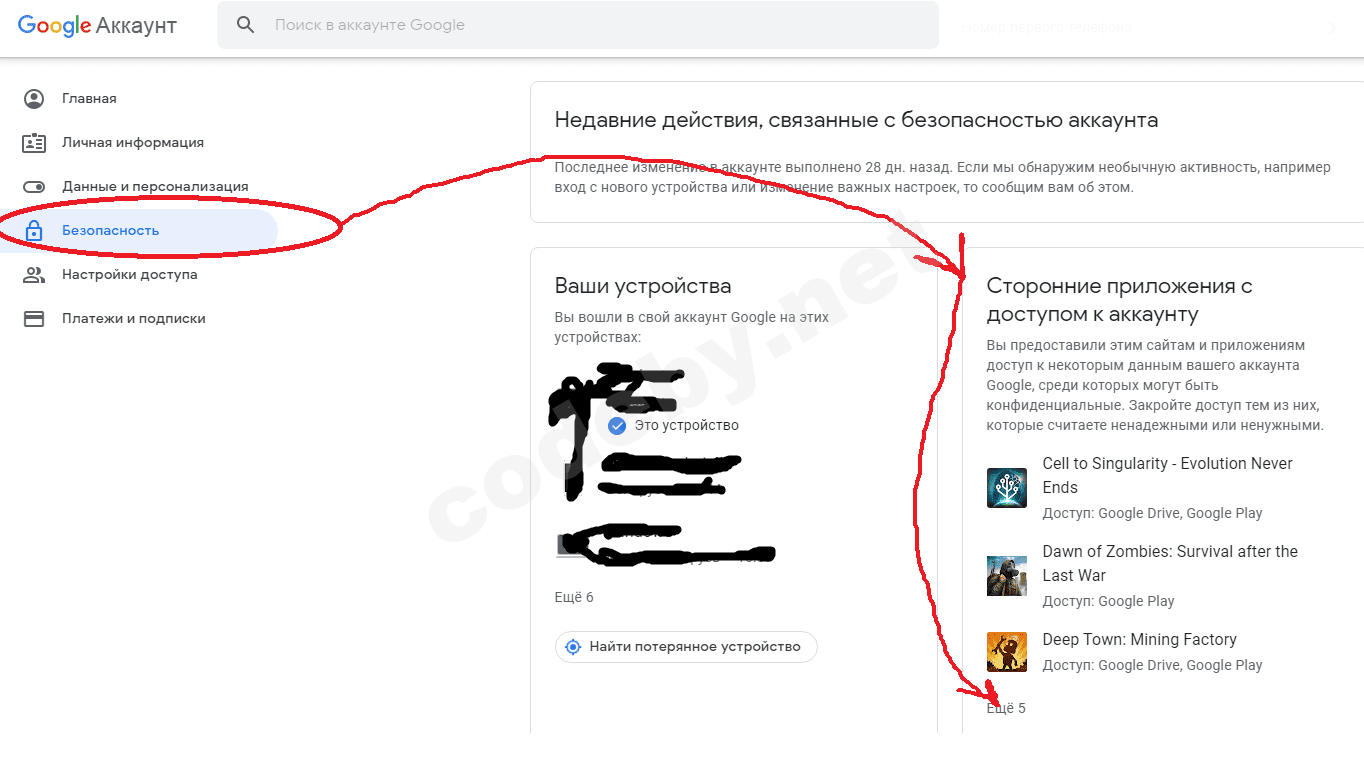Click «Доступ: Google Drive, Google Play» under Deep Town

click(1153, 665)
